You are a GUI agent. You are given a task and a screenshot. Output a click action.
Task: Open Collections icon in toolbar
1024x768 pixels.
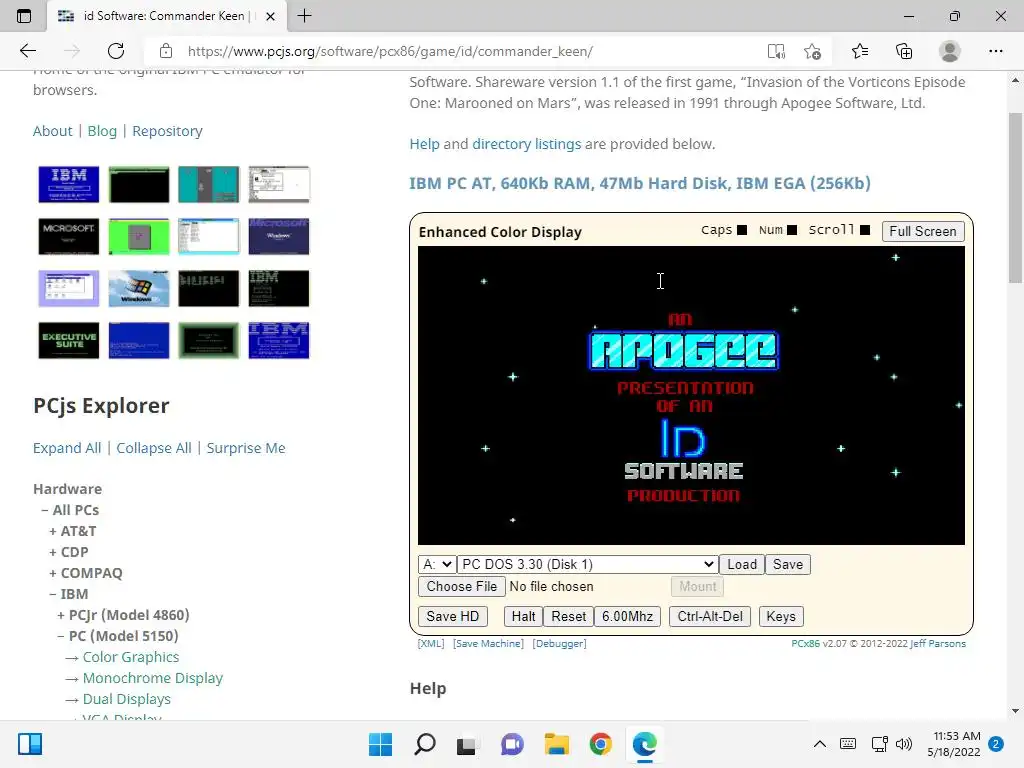pos(904,51)
